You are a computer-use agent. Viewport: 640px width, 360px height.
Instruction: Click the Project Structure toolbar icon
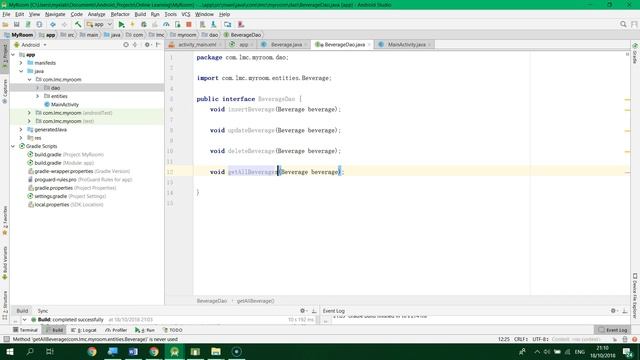click(x=227, y=24)
